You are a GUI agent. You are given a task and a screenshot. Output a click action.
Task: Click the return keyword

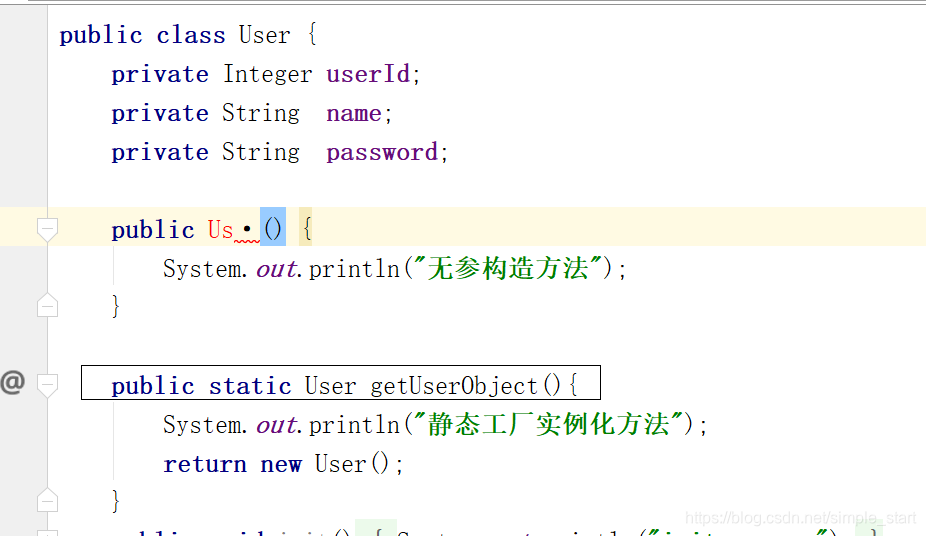pyautogui.click(x=205, y=464)
